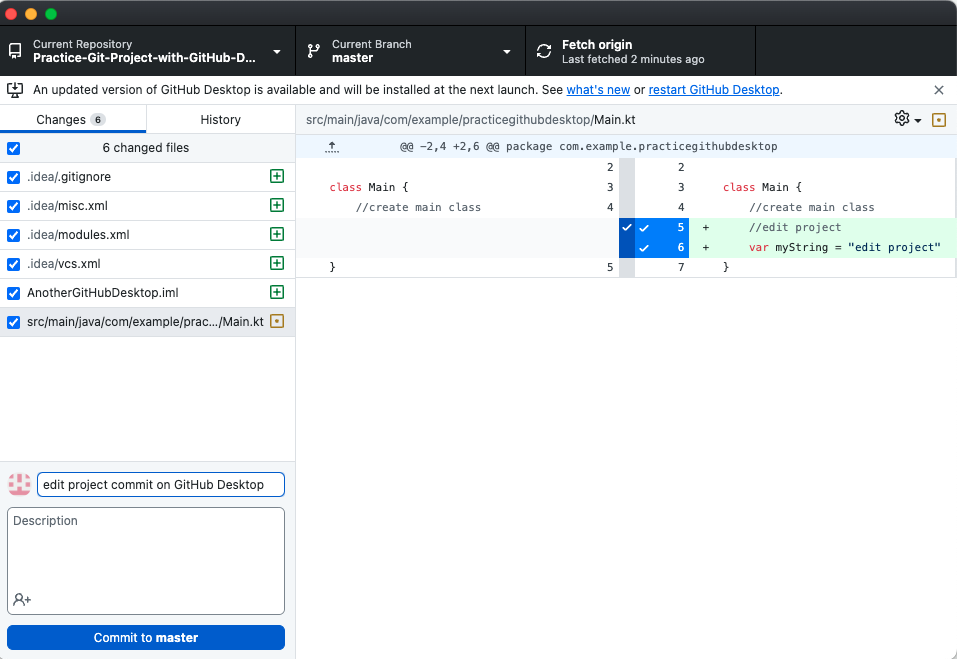Image resolution: width=957 pixels, height=659 pixels.
Task: Uncheck the Main.kt file checkbox
Action: coord(13,322)
